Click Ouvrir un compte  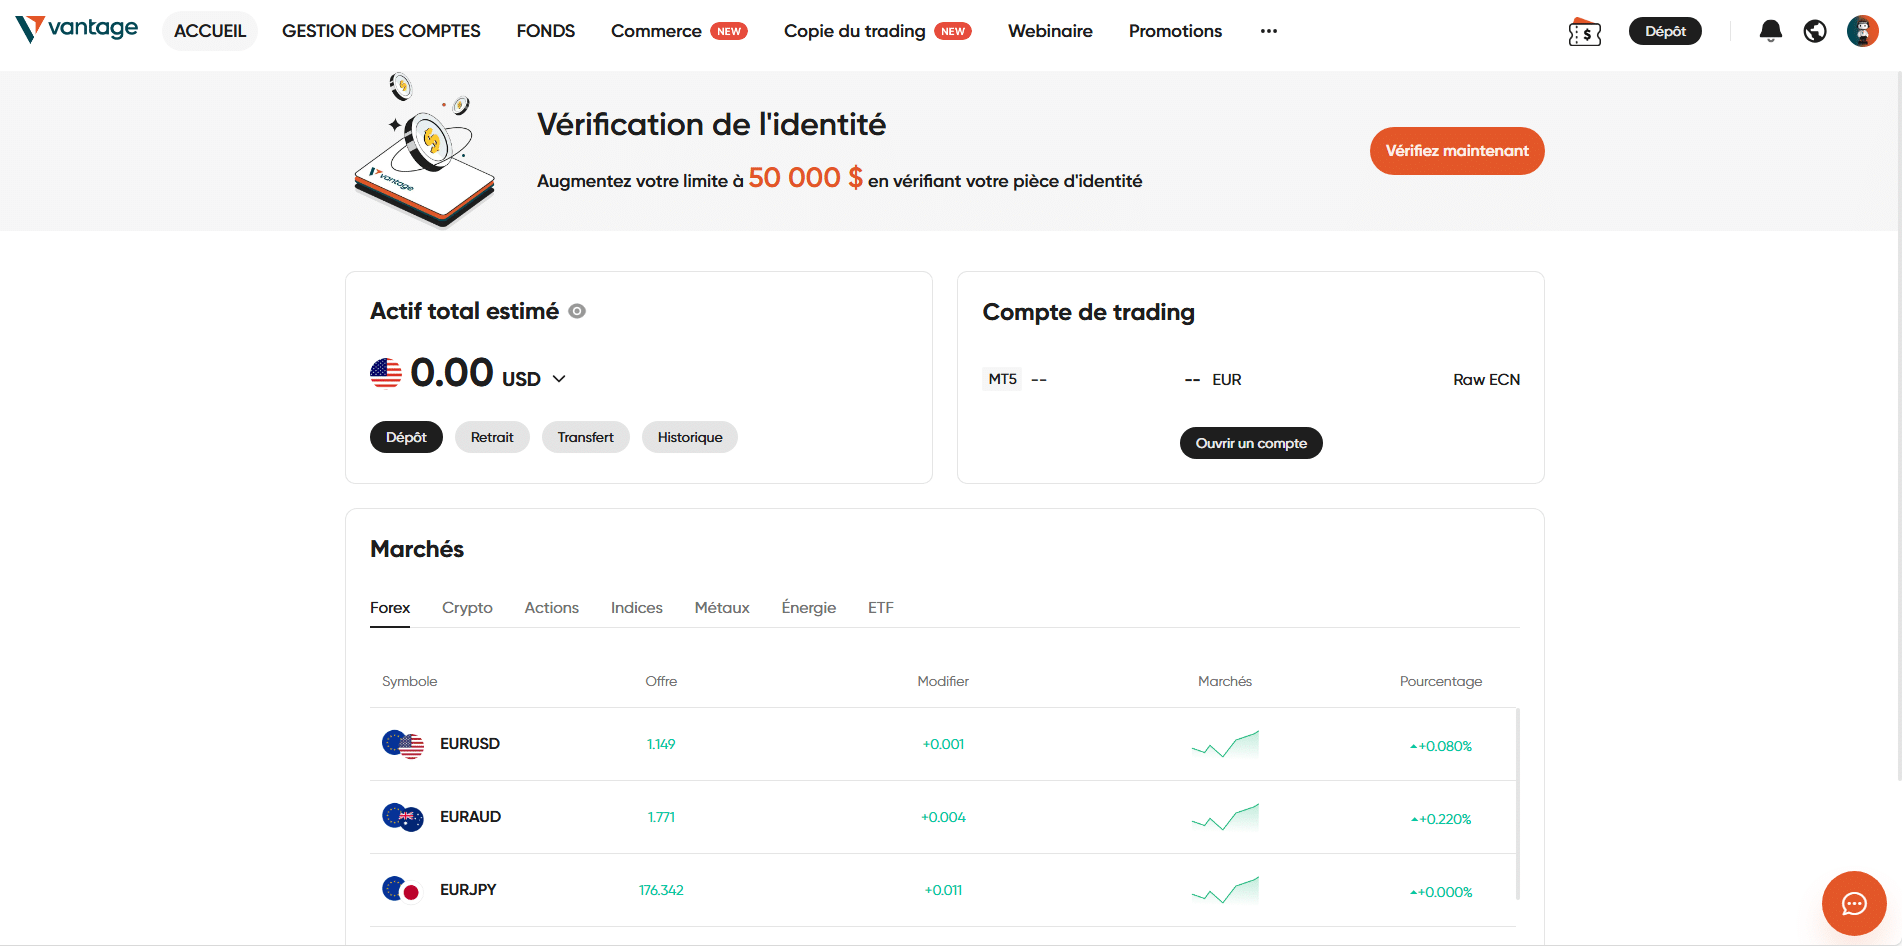(x=1250, y=443)
